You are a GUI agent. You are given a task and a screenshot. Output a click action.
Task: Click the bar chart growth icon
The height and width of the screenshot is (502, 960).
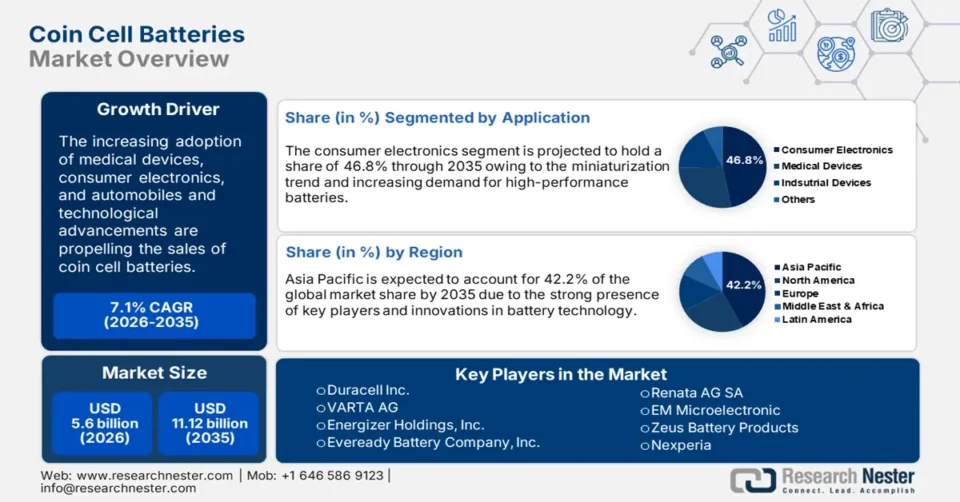pyautogui.click(x=782, y=27)
